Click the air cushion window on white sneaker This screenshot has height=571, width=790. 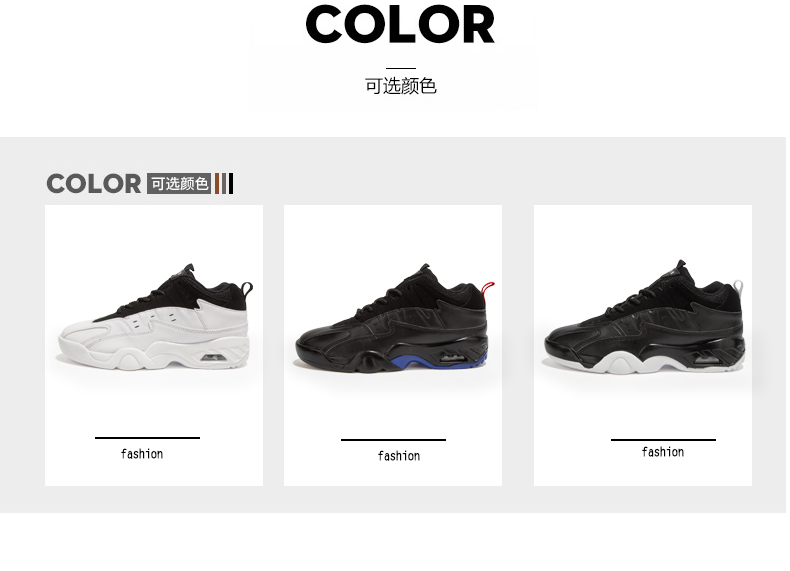[214, 358]
